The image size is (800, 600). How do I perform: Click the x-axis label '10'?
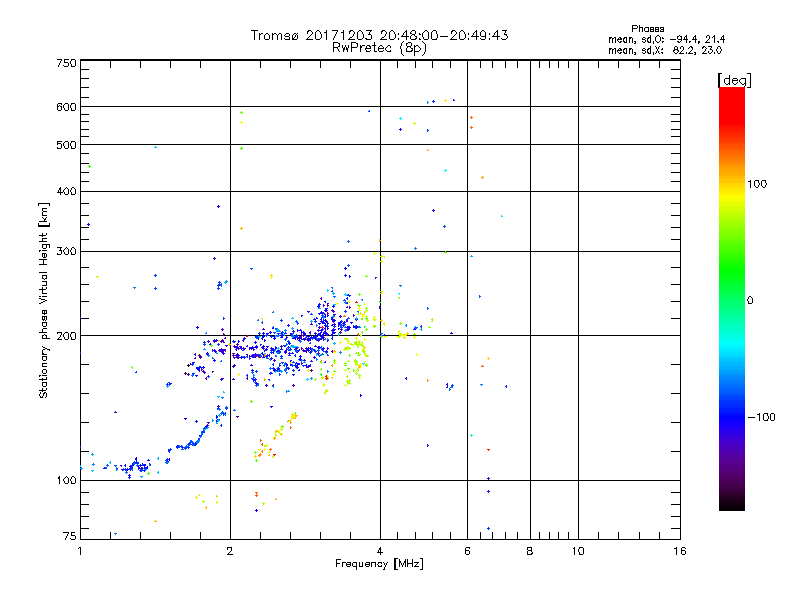point(578,551)
